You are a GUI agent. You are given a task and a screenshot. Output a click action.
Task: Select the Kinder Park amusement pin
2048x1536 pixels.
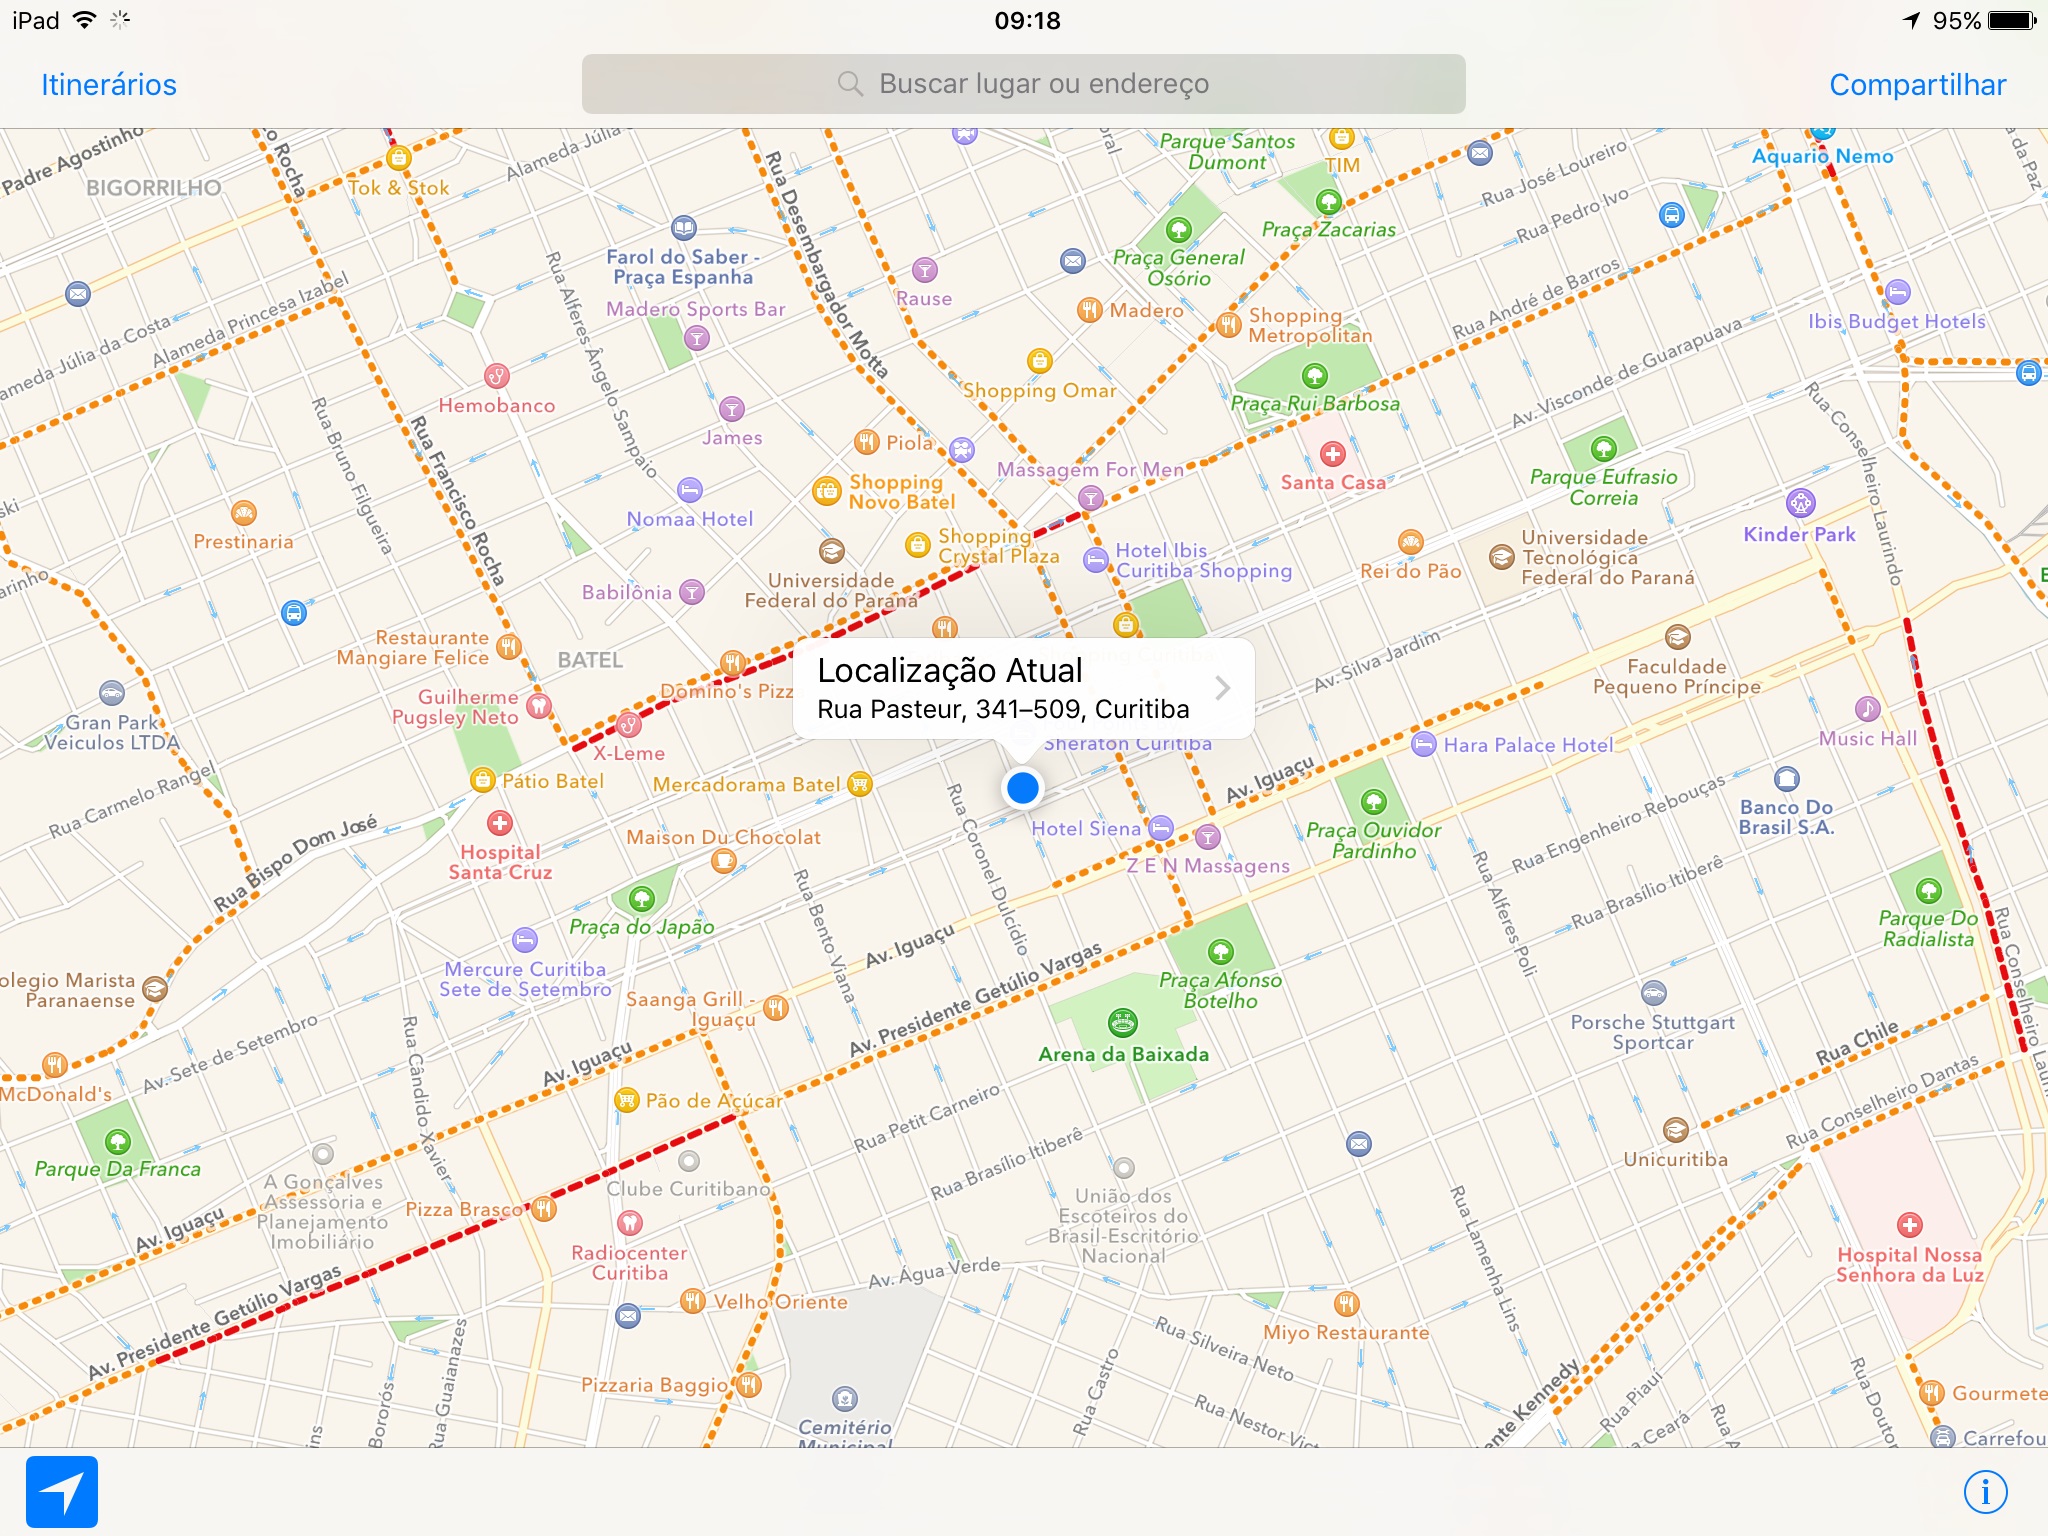click(1800, 503)
